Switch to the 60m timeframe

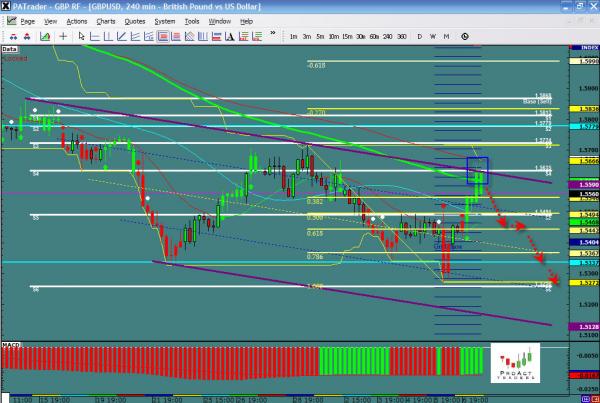click(x=373, y=36)
